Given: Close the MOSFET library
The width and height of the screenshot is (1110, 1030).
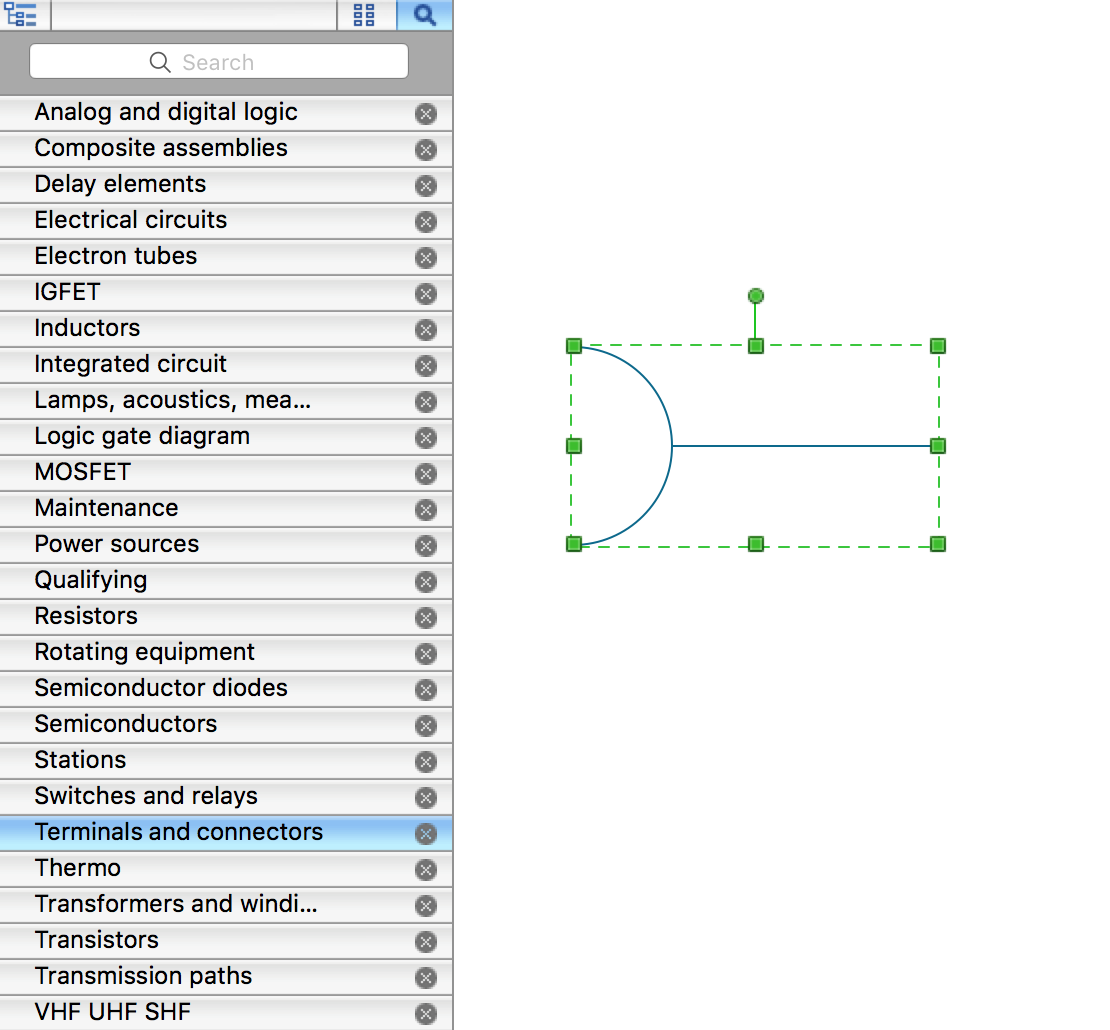Looking at the screenshot, I should coord(425,474).
